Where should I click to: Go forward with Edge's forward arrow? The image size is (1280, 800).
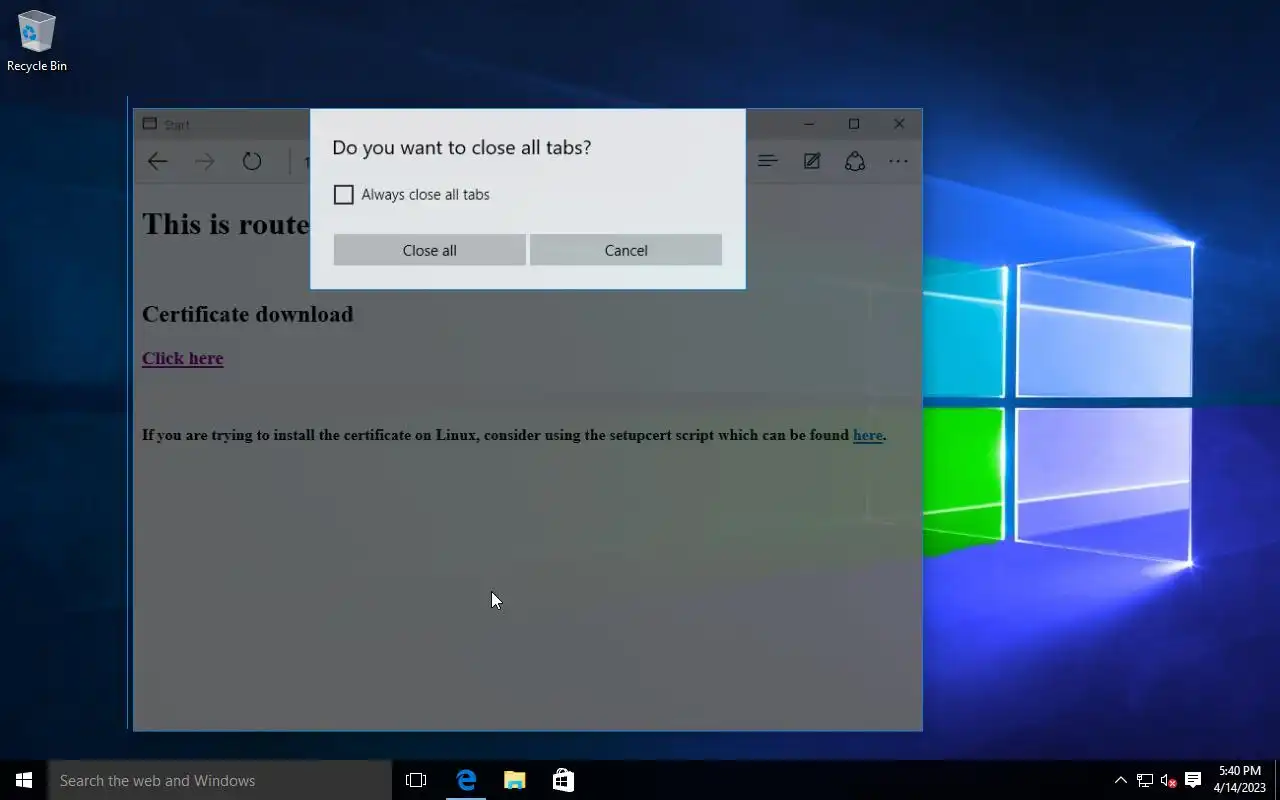tap(204, 161)
